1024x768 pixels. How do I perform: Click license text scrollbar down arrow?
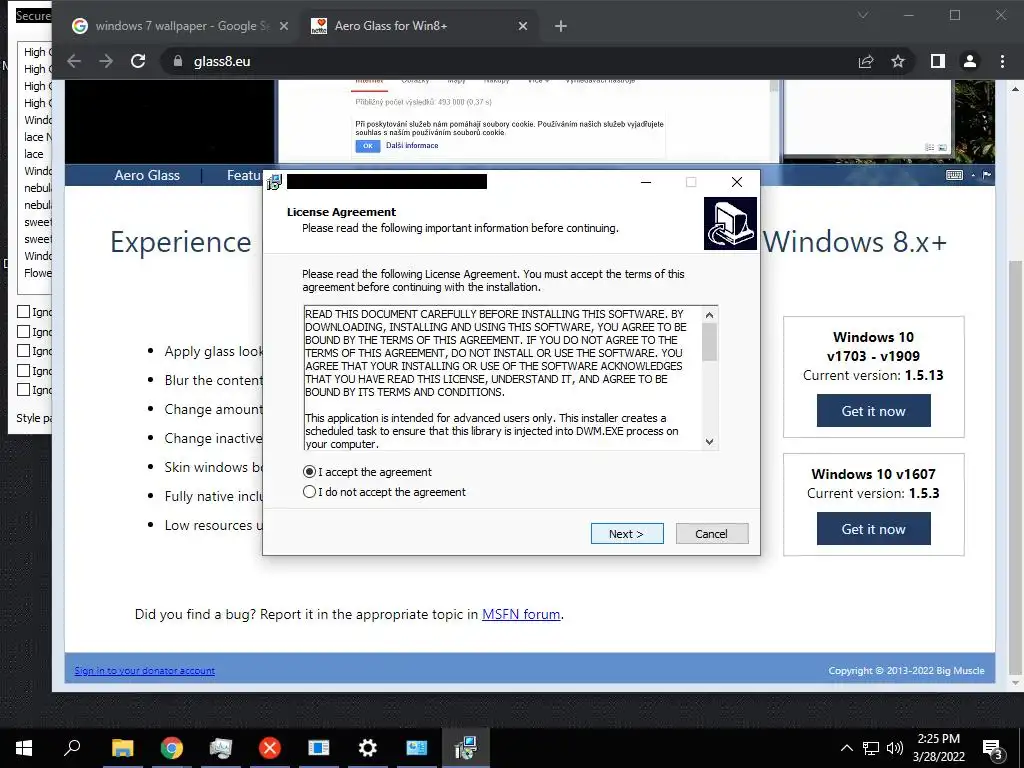(710, 442)
